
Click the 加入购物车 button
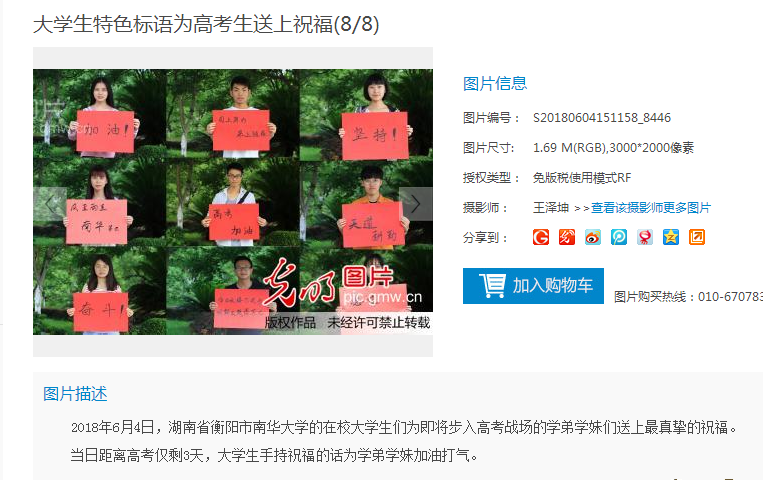coord(533,286)
